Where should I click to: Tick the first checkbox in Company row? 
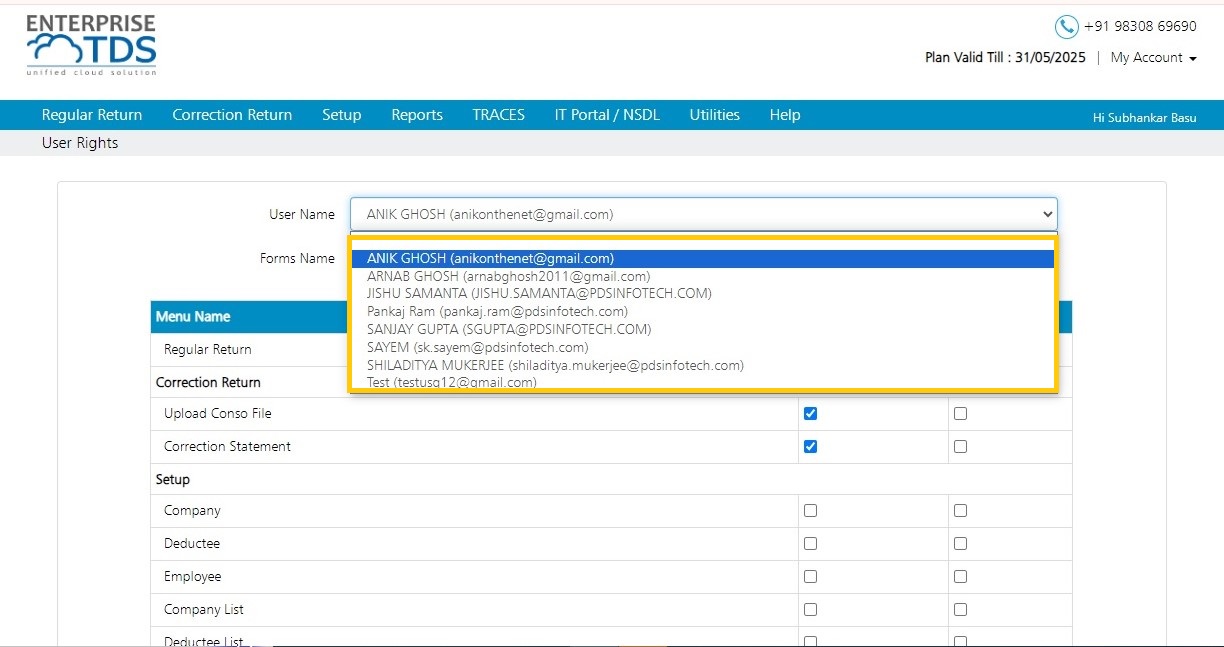(810, 511)
